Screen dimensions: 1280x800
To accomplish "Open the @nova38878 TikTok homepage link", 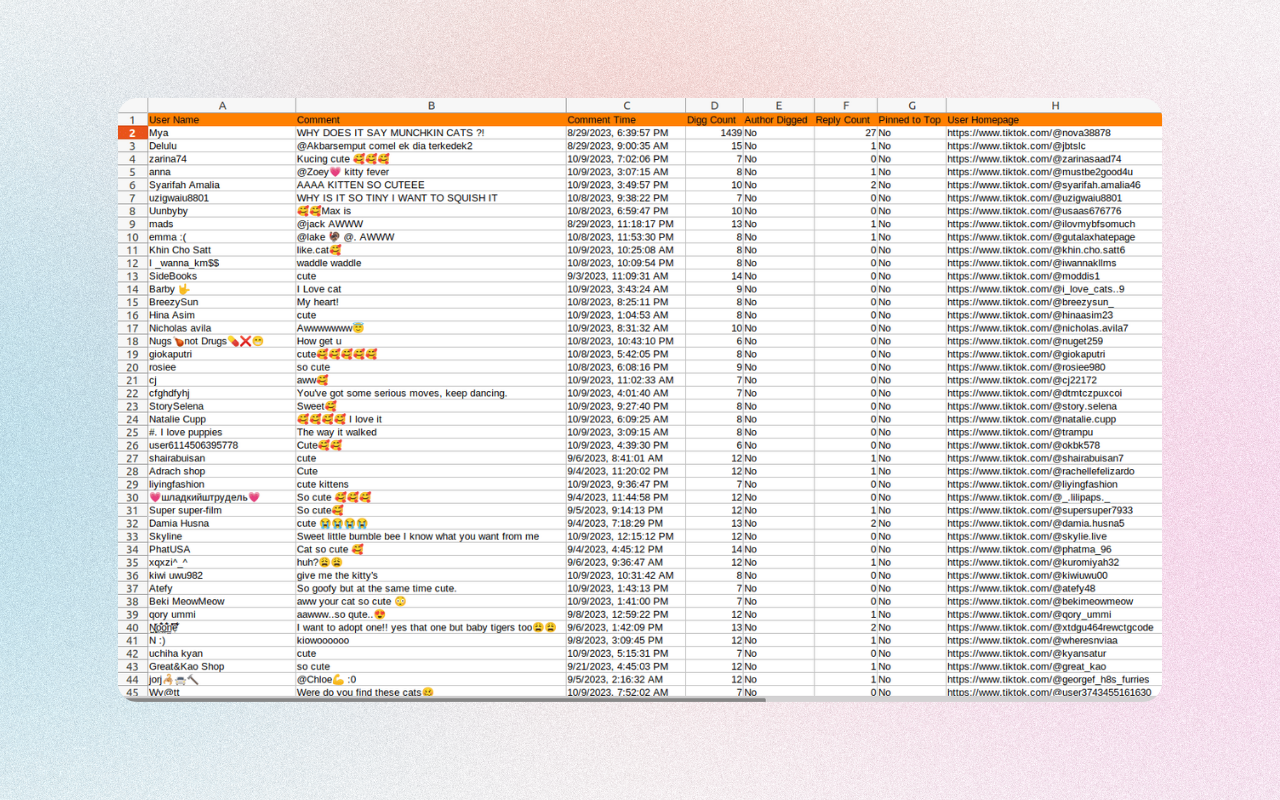I will (1028, 133).
